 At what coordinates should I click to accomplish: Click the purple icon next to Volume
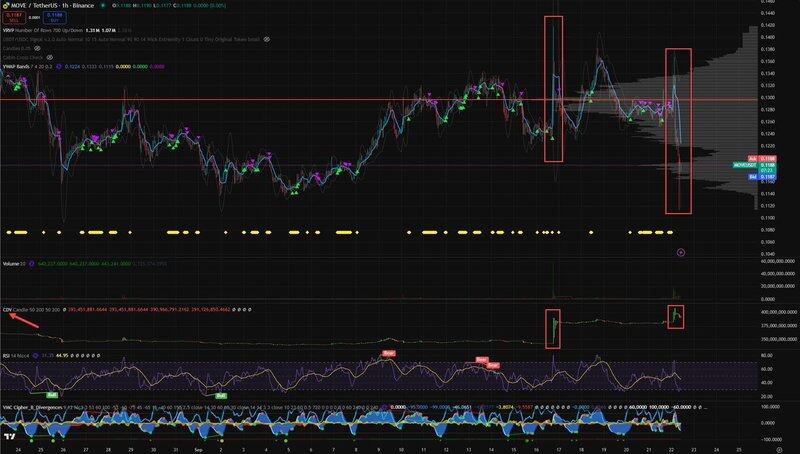click(31, 264)
